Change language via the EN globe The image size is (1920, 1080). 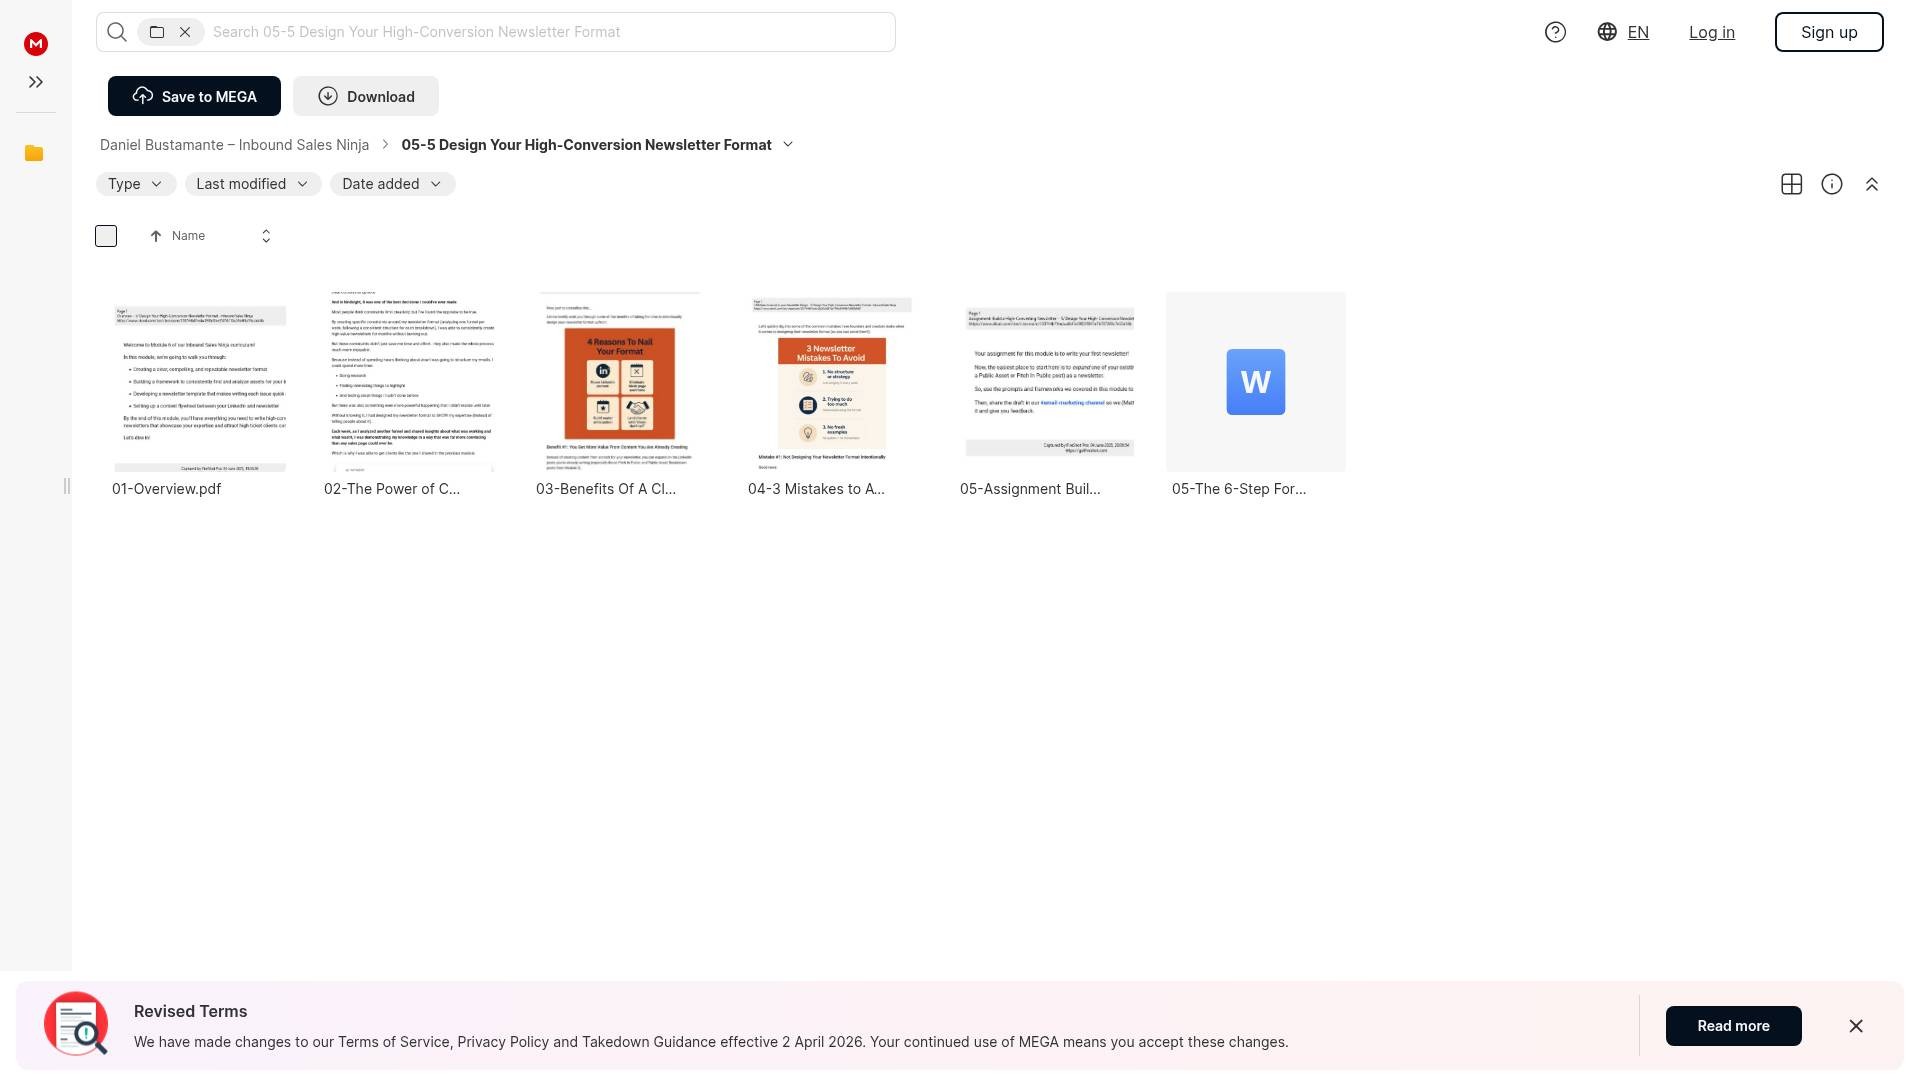tap(1623, 32)
